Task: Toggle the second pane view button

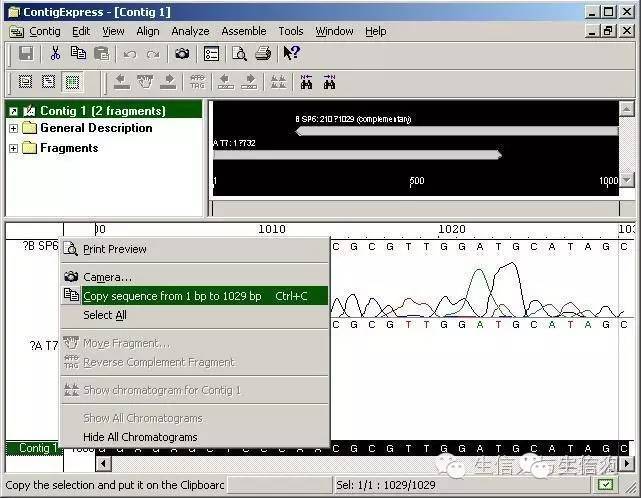Action: coord(49,82)
